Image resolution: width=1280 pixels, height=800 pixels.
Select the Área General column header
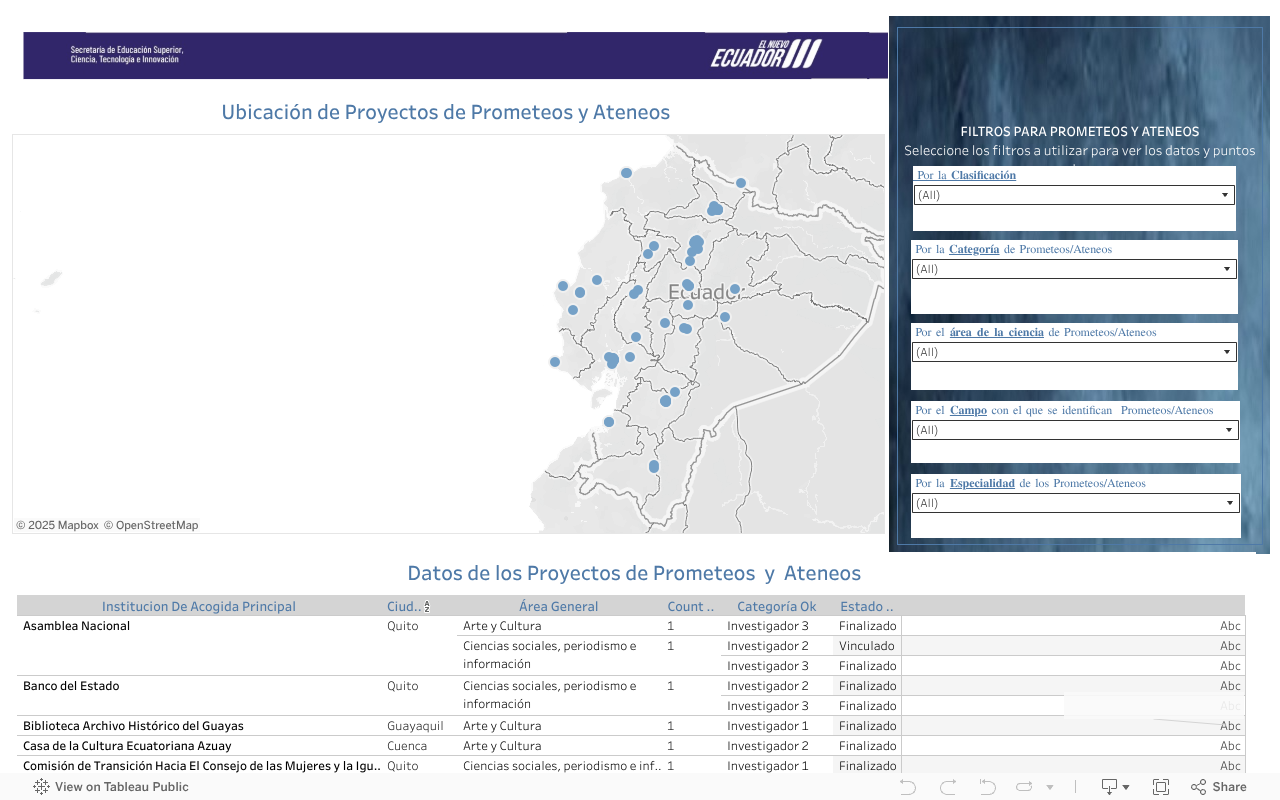coord(558,606)
